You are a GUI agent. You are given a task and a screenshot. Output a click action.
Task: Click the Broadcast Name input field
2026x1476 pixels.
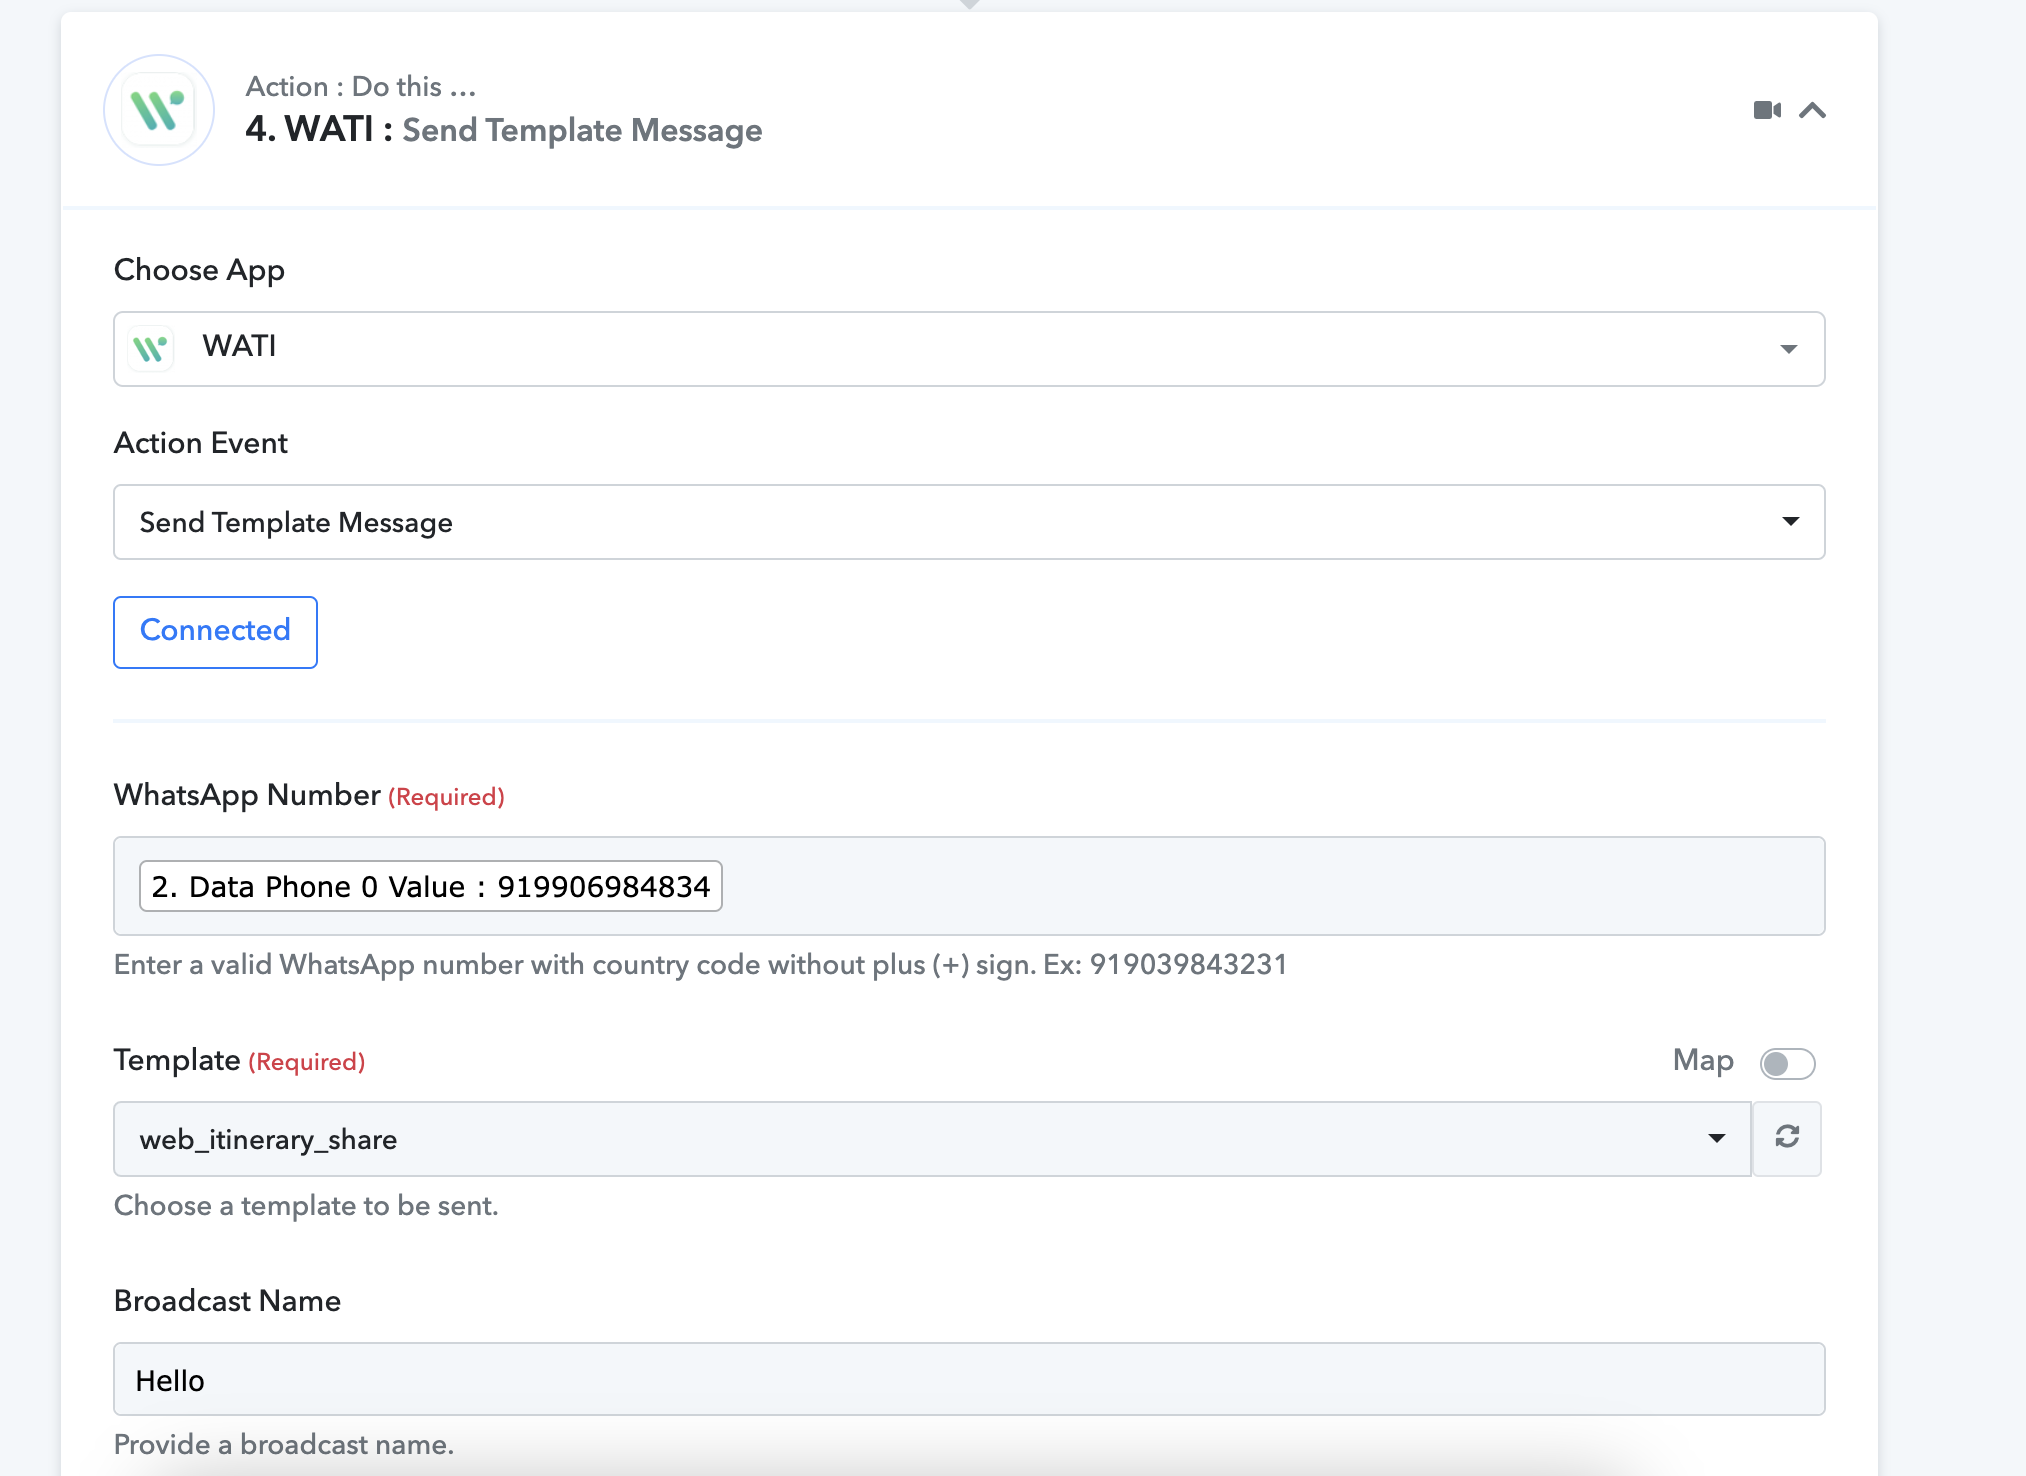coord(969,1379)
